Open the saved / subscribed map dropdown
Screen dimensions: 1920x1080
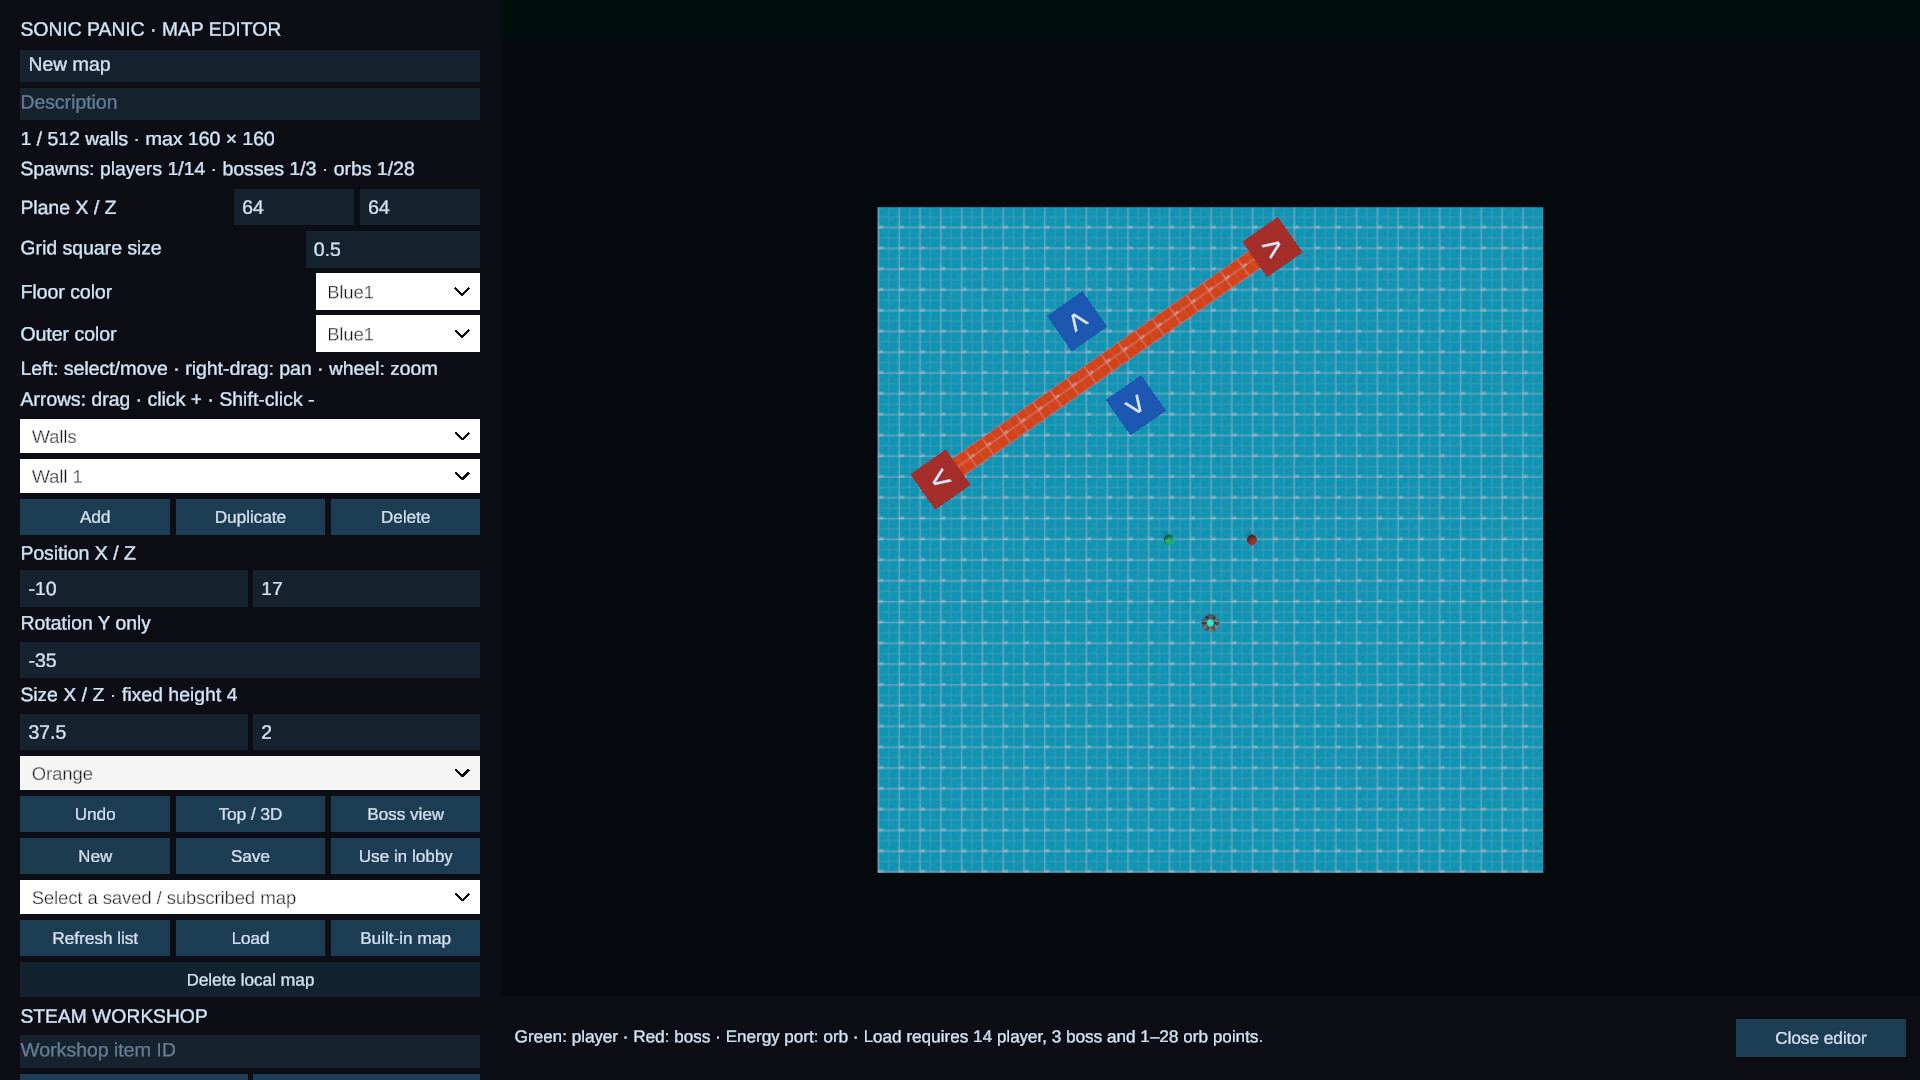click(x=250, y=897)
